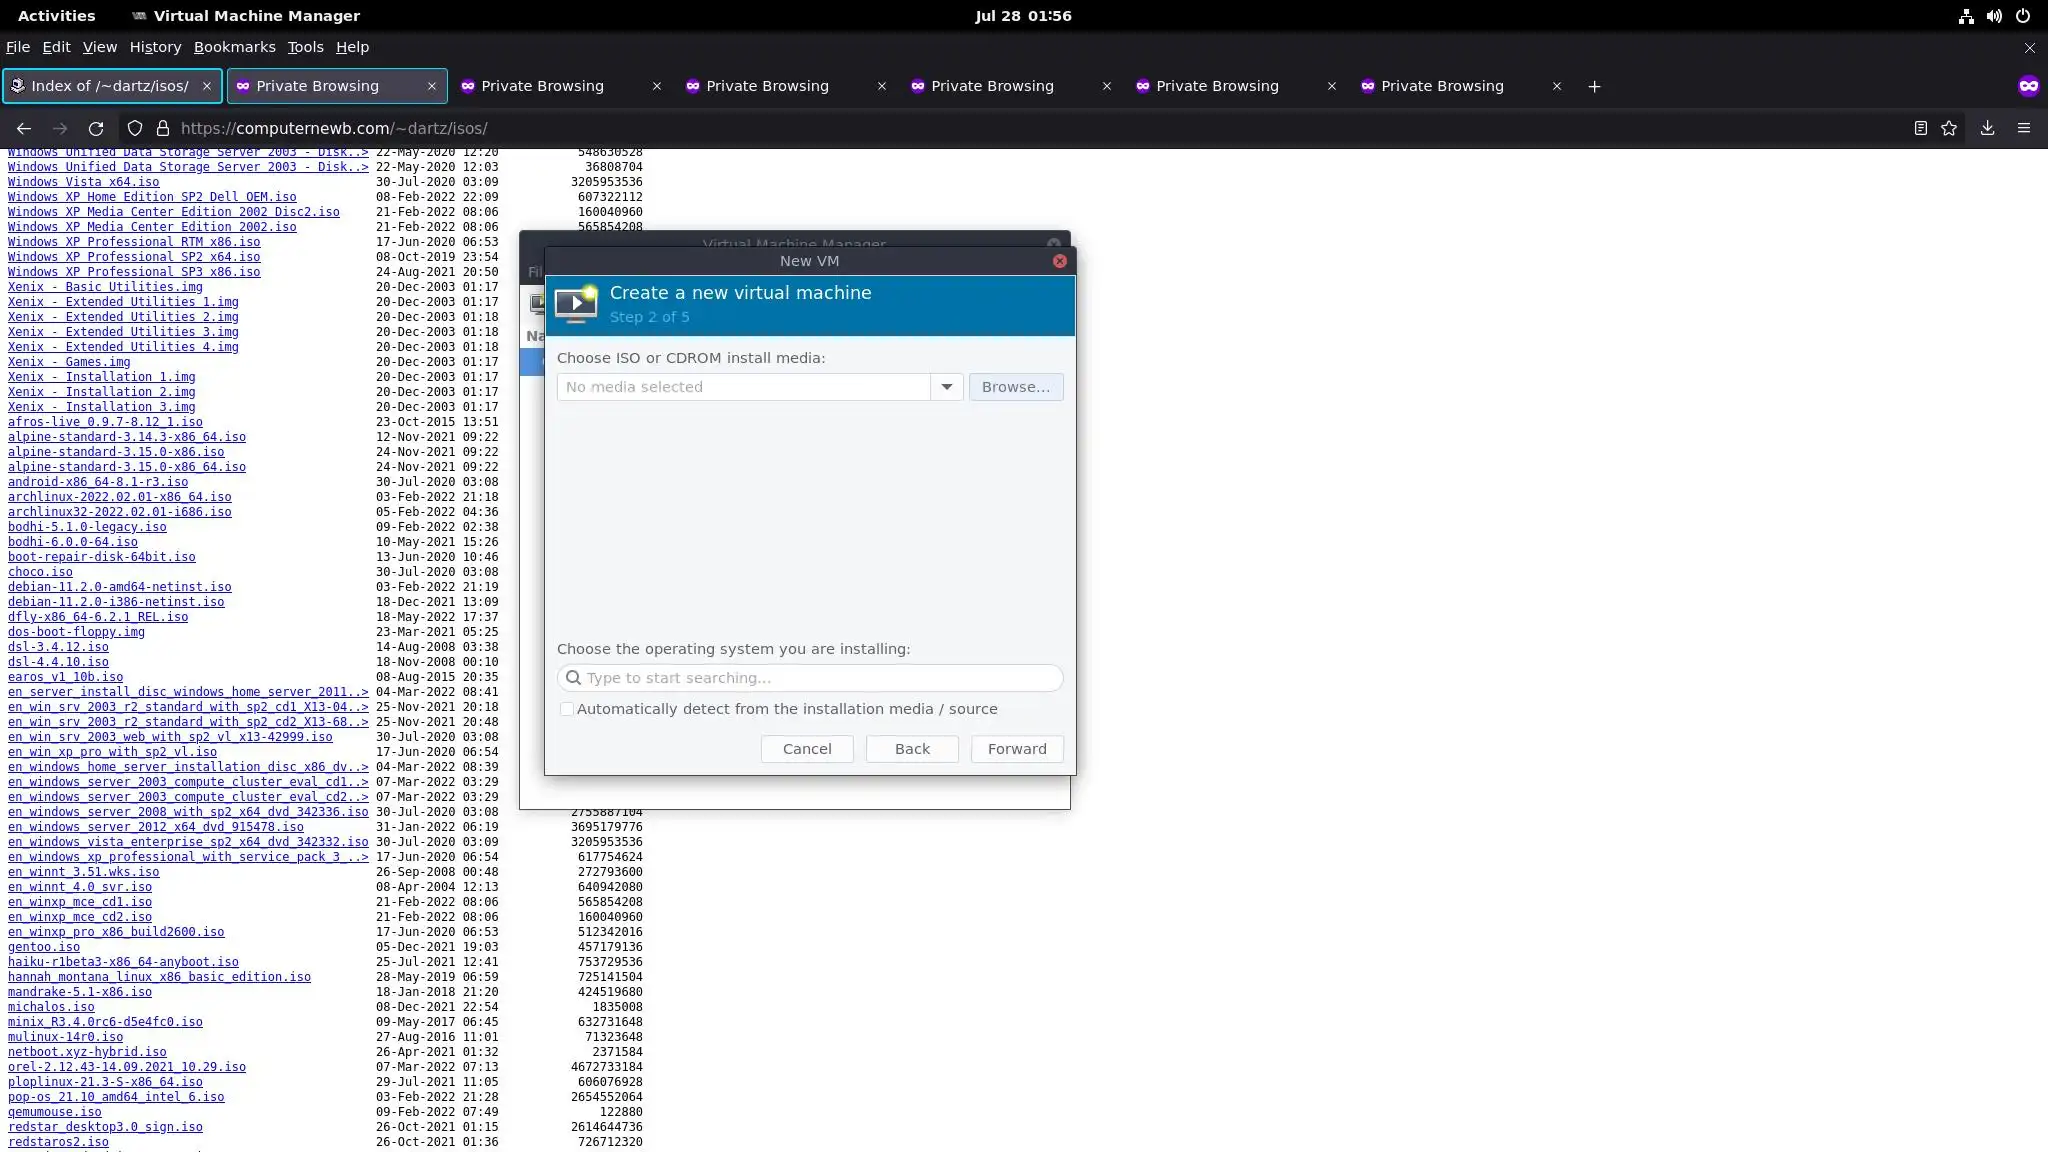Switch to the Index of /~dartz/isos/ tab
Image resolution: width=2048 pixels, height=1152 pixels.
110,86
